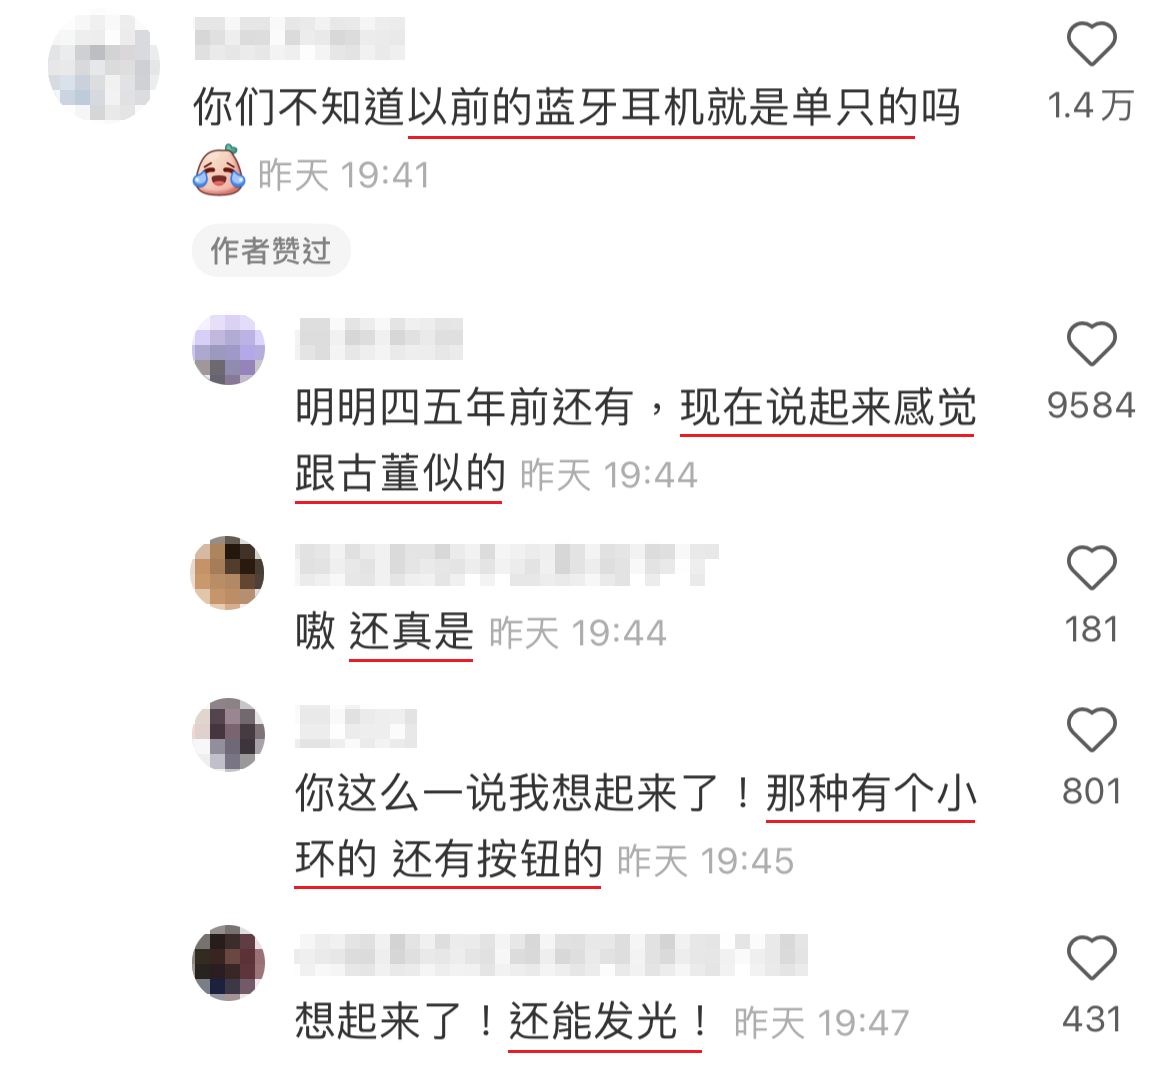Tap the crying-laugh emoji sticker

point(219,171)
